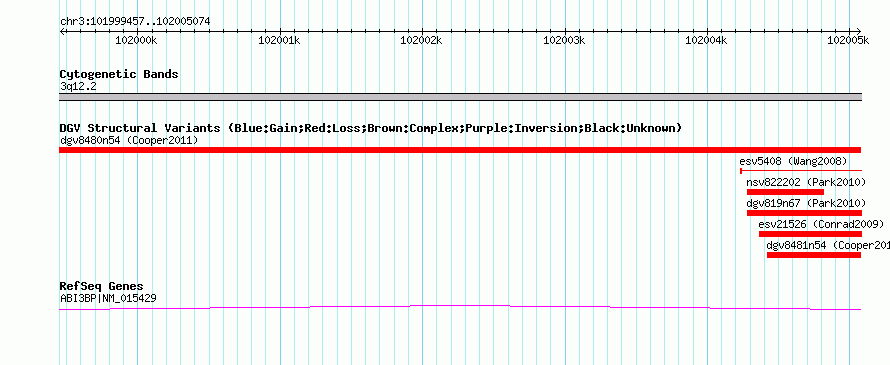Click the 102000k ruler position
This screenshot has height=365, width=890.
pos(136,40)
